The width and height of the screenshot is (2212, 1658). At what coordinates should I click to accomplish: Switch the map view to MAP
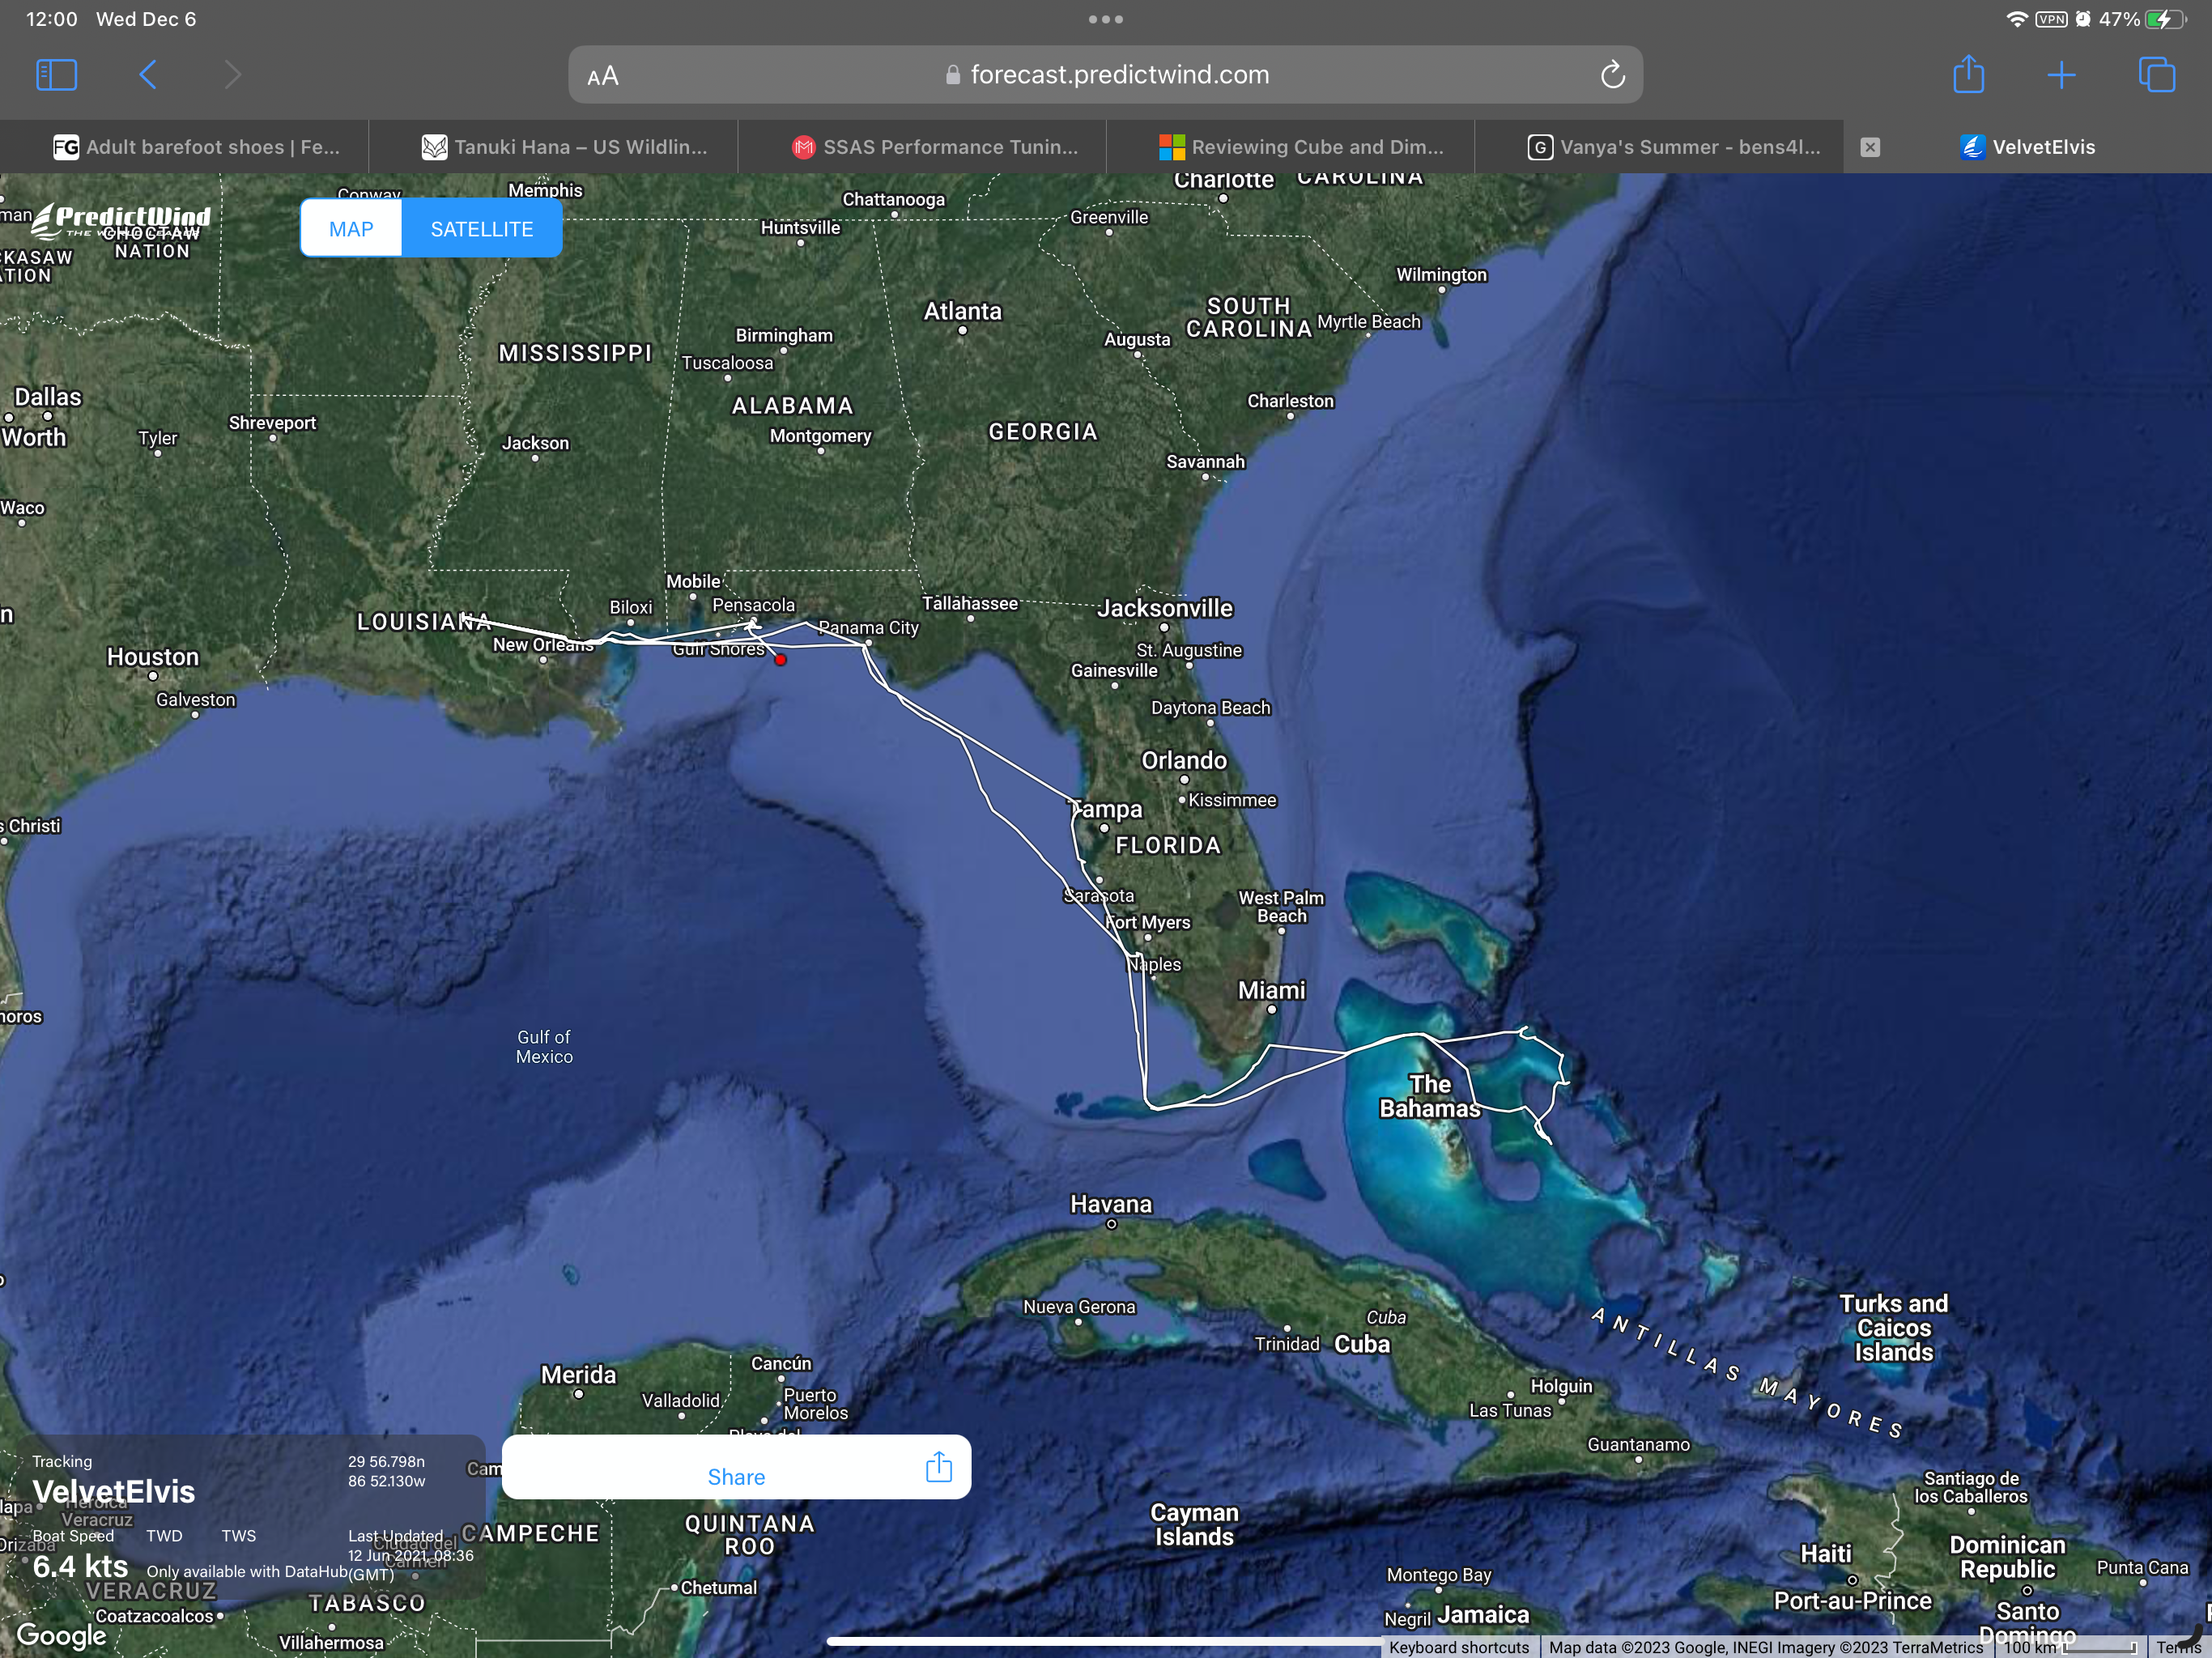(x=351, y=229)
